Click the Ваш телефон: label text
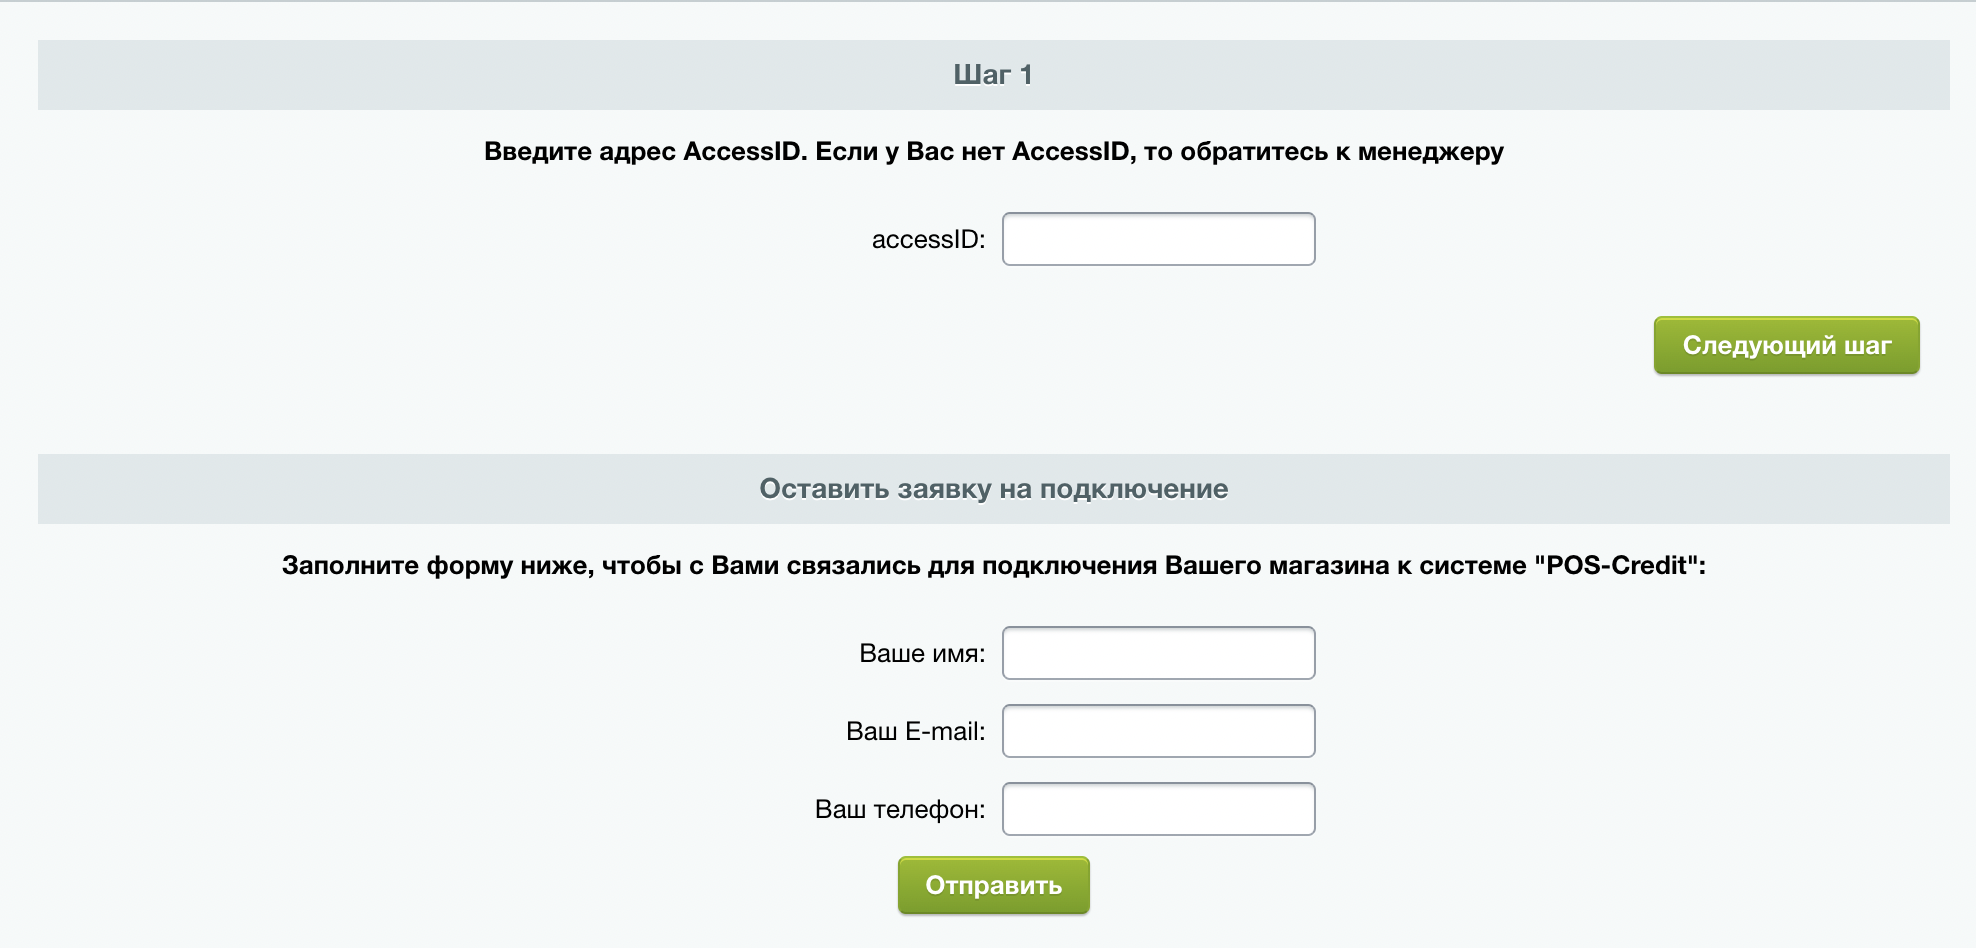This screenshot has height=948, width=1976. pos(899,810)
